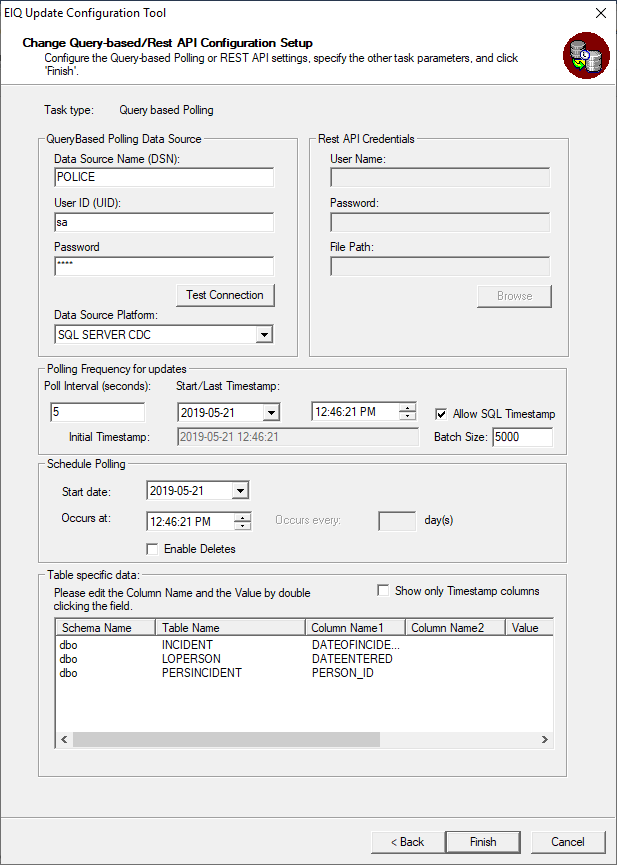The image size is (617, 865).
Task: Click the Test Connection button
Action: point(225,295)
